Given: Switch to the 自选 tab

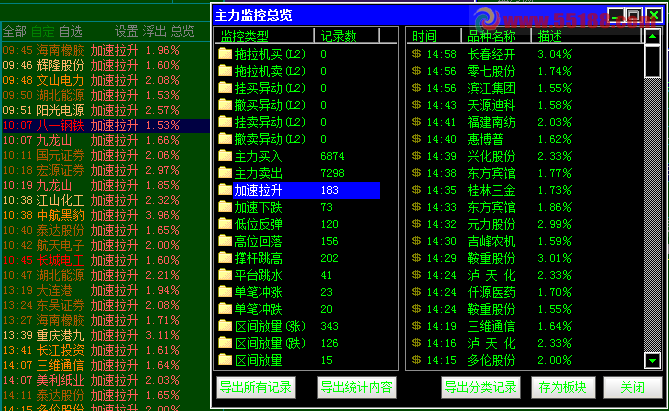Looking at the screenshot, I should pyautogui.click(x=70, y=32).
